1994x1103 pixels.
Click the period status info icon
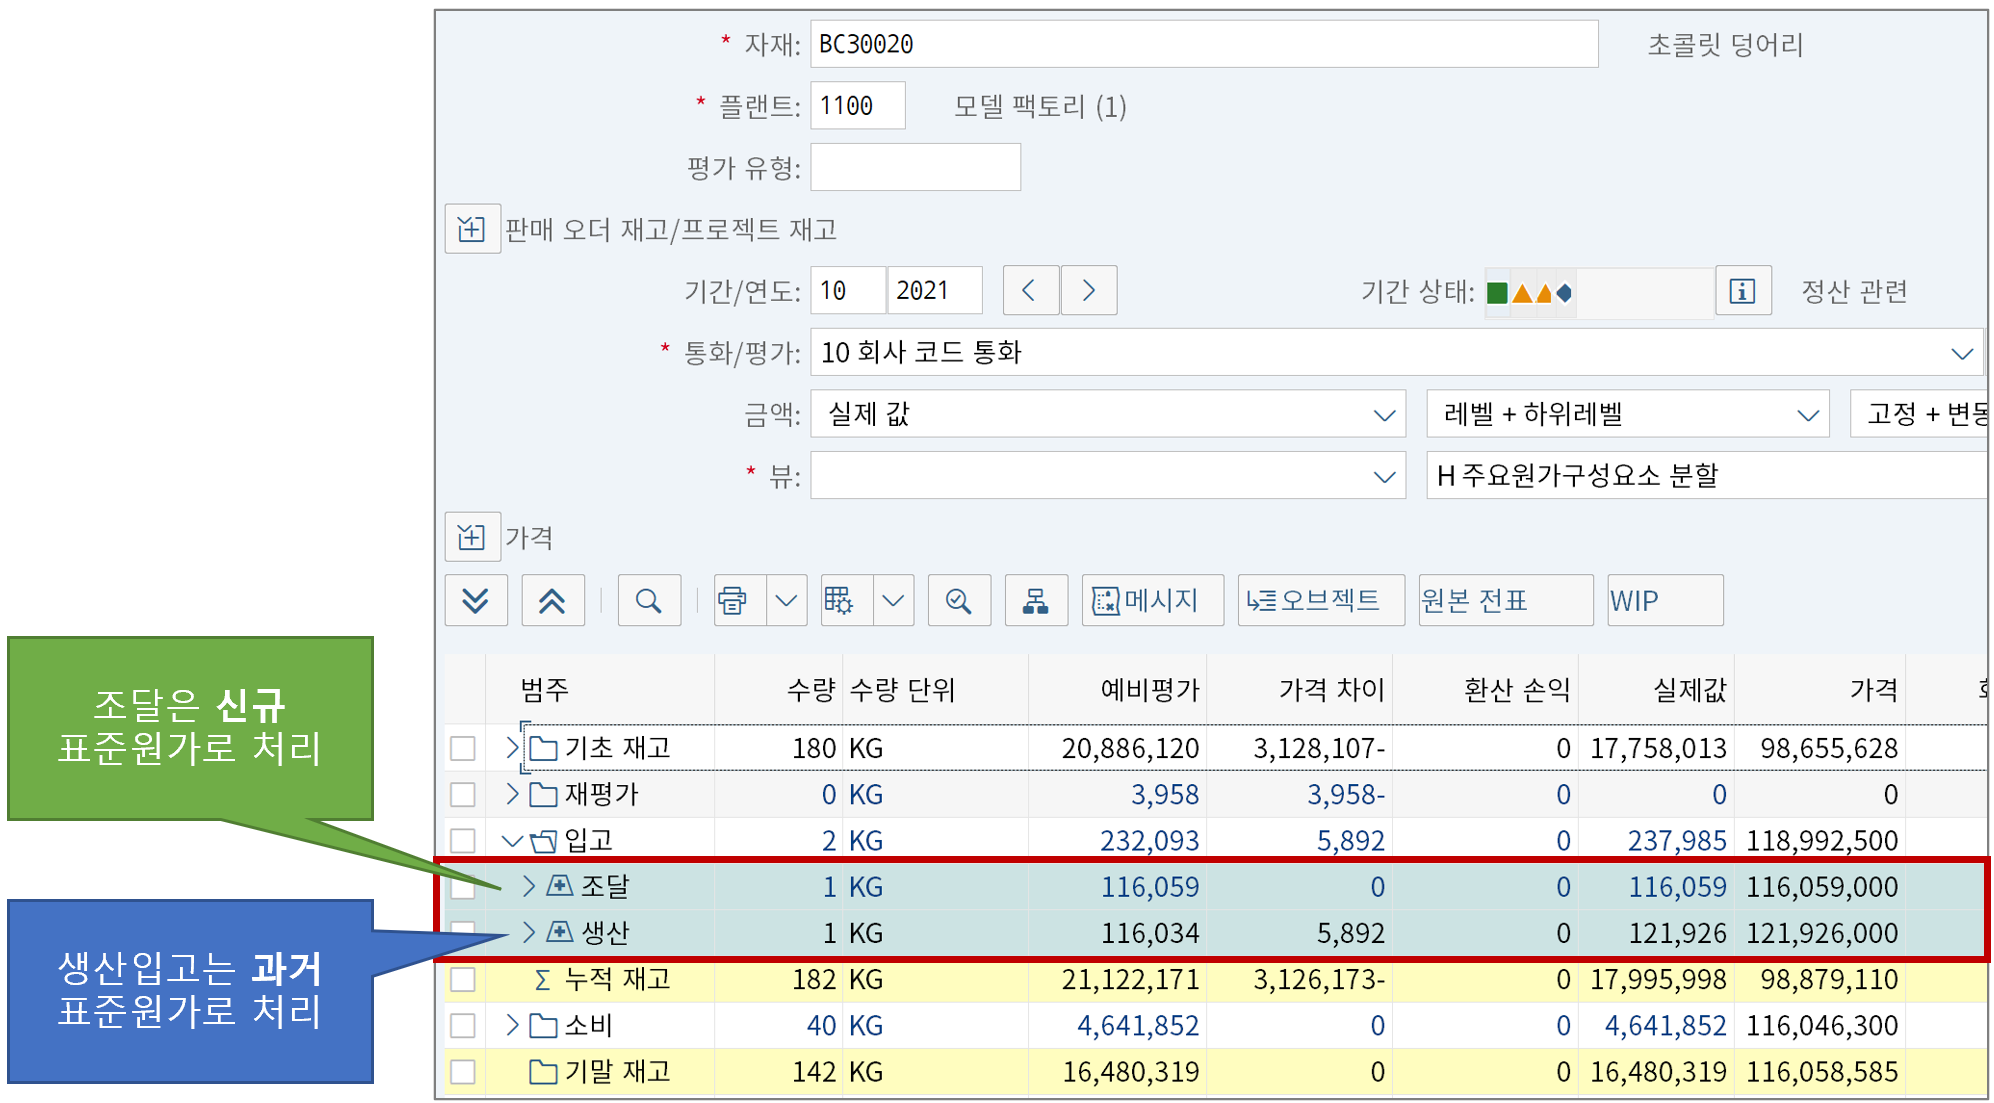(x=1743, y=291)
